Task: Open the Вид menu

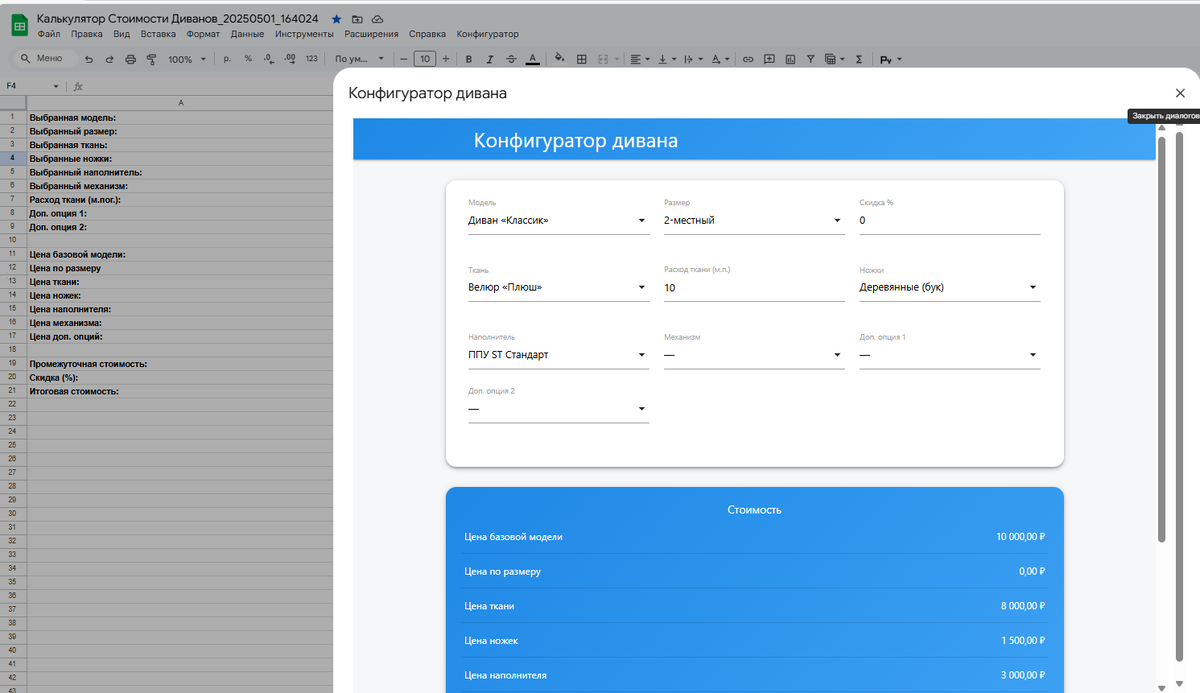Action: pos(122,34)
